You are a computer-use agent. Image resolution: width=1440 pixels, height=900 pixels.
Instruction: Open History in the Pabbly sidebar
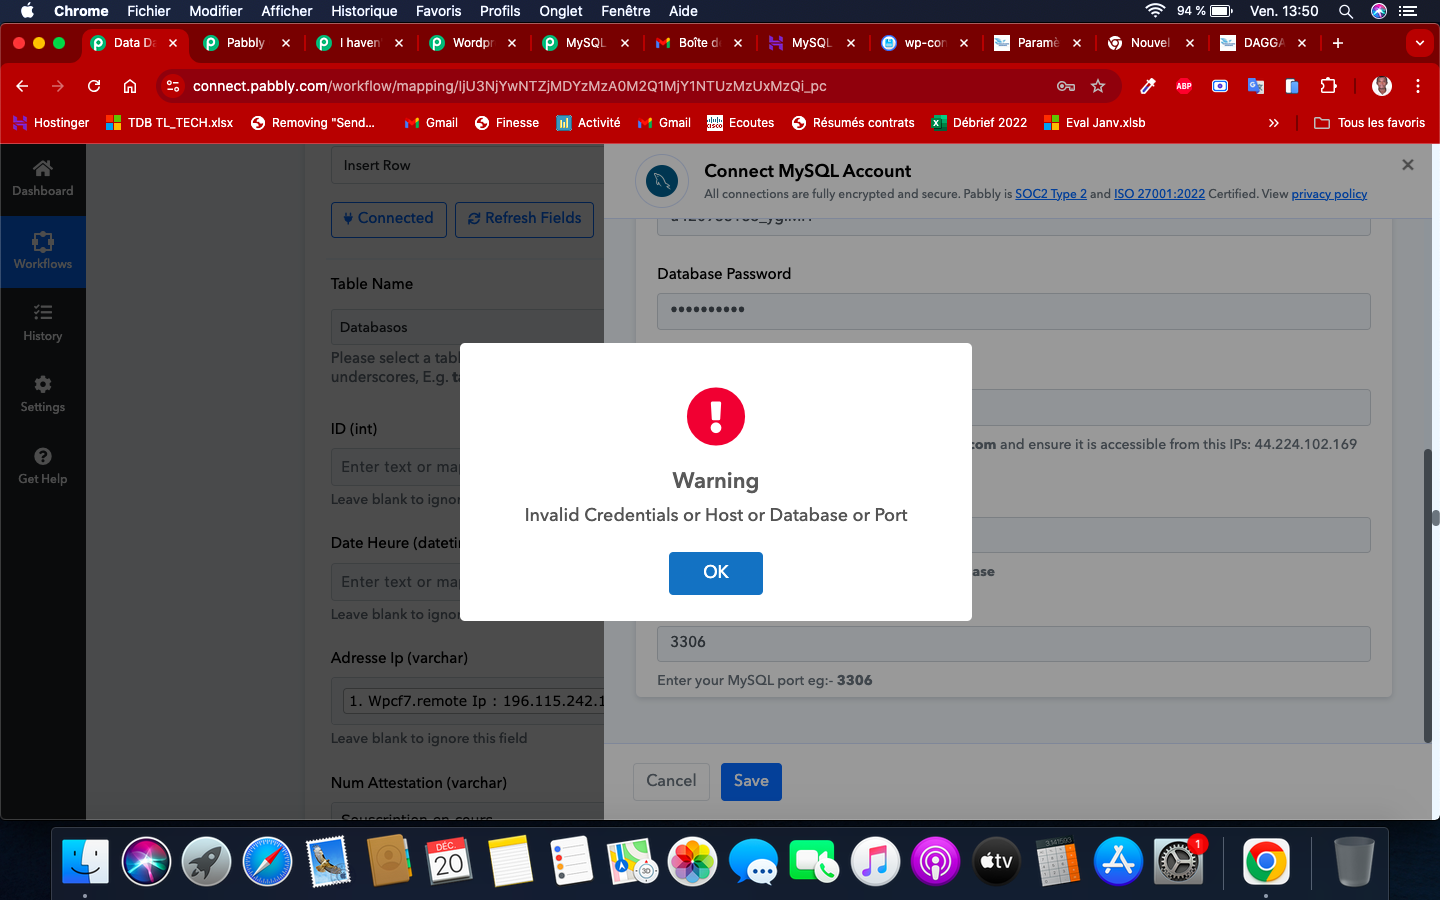coord(43,323)
